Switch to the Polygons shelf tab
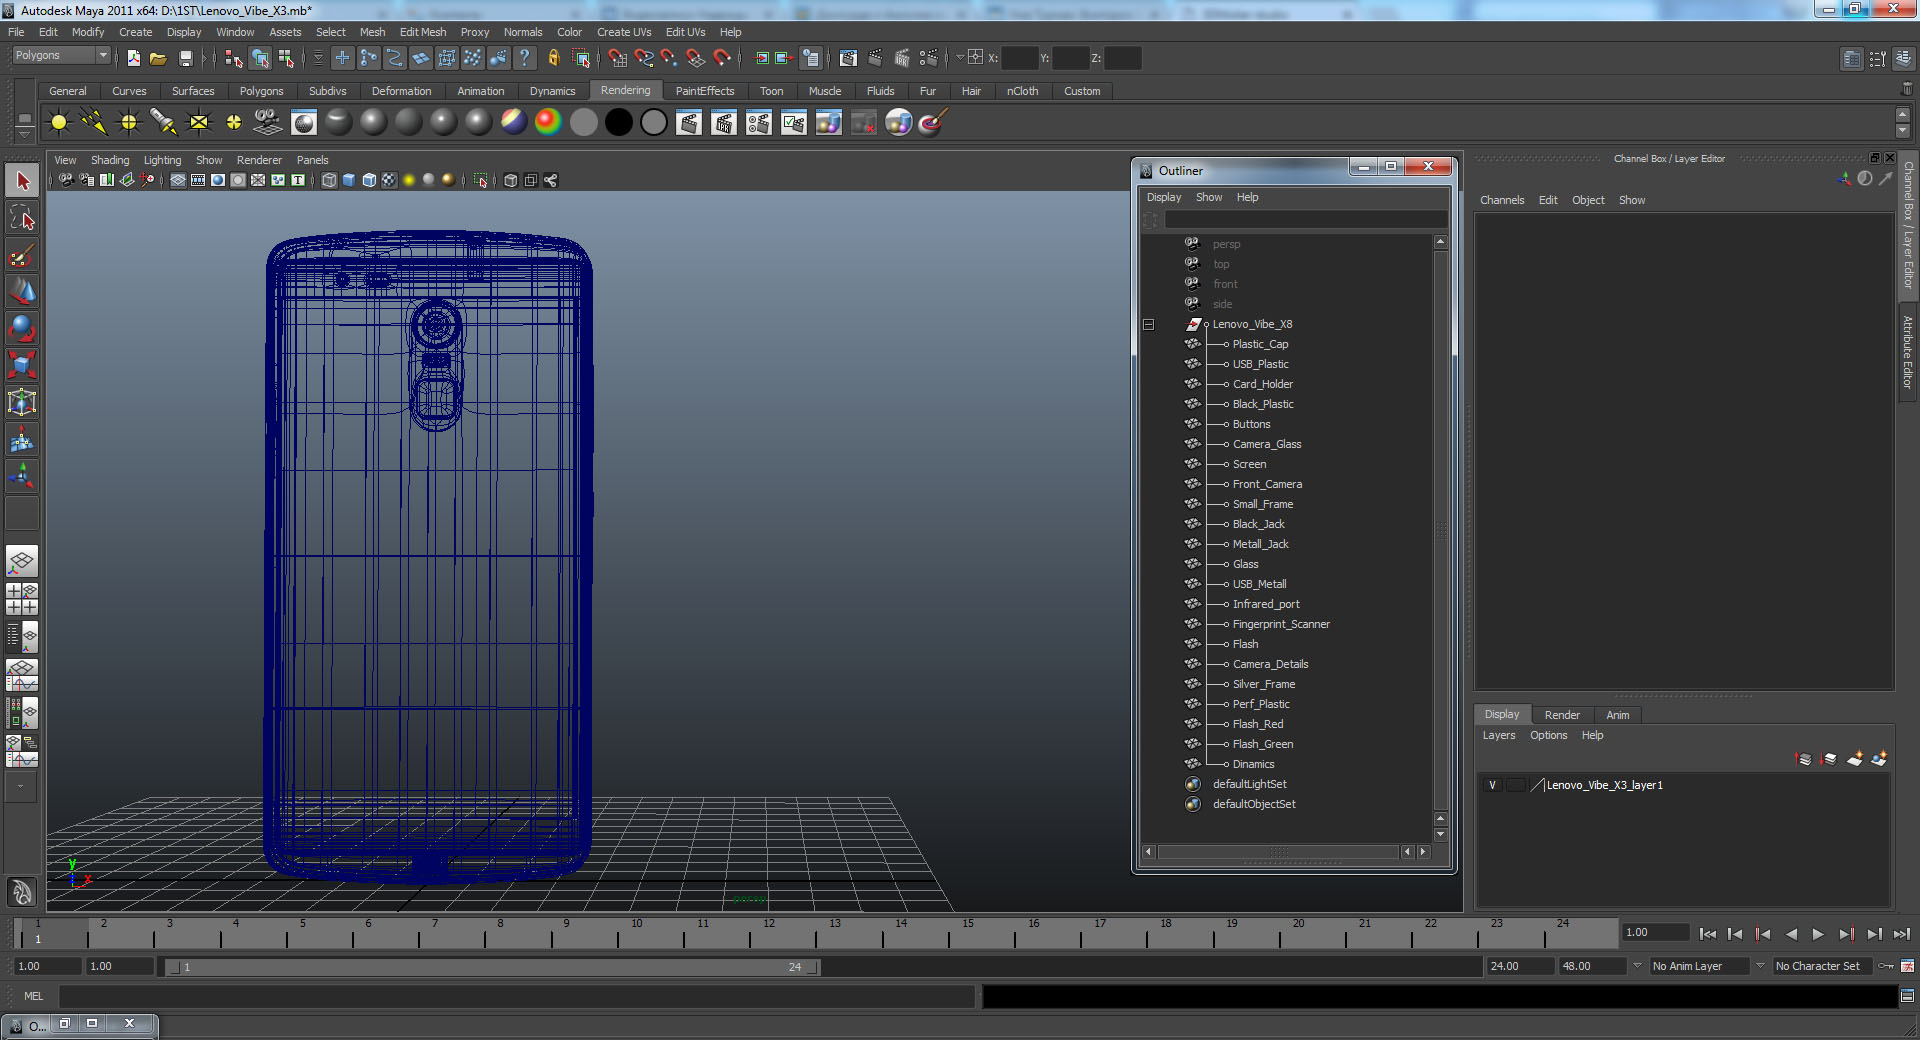 262,91
